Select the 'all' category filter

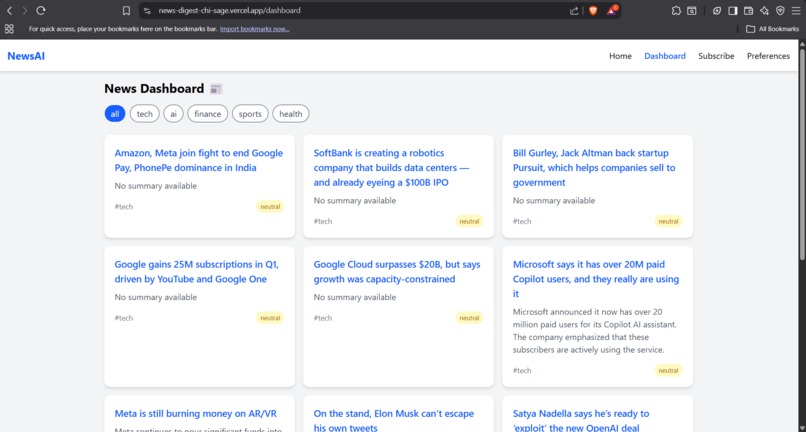point(115,114)
